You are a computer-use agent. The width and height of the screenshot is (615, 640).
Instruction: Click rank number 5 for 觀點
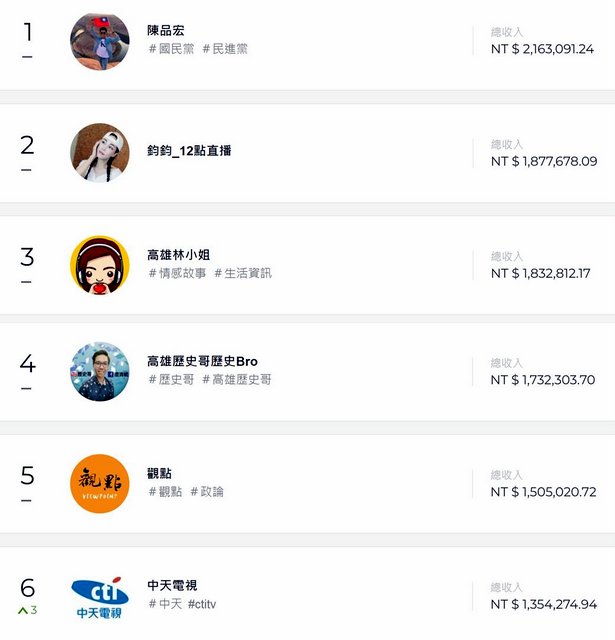[x=27, y=476]
